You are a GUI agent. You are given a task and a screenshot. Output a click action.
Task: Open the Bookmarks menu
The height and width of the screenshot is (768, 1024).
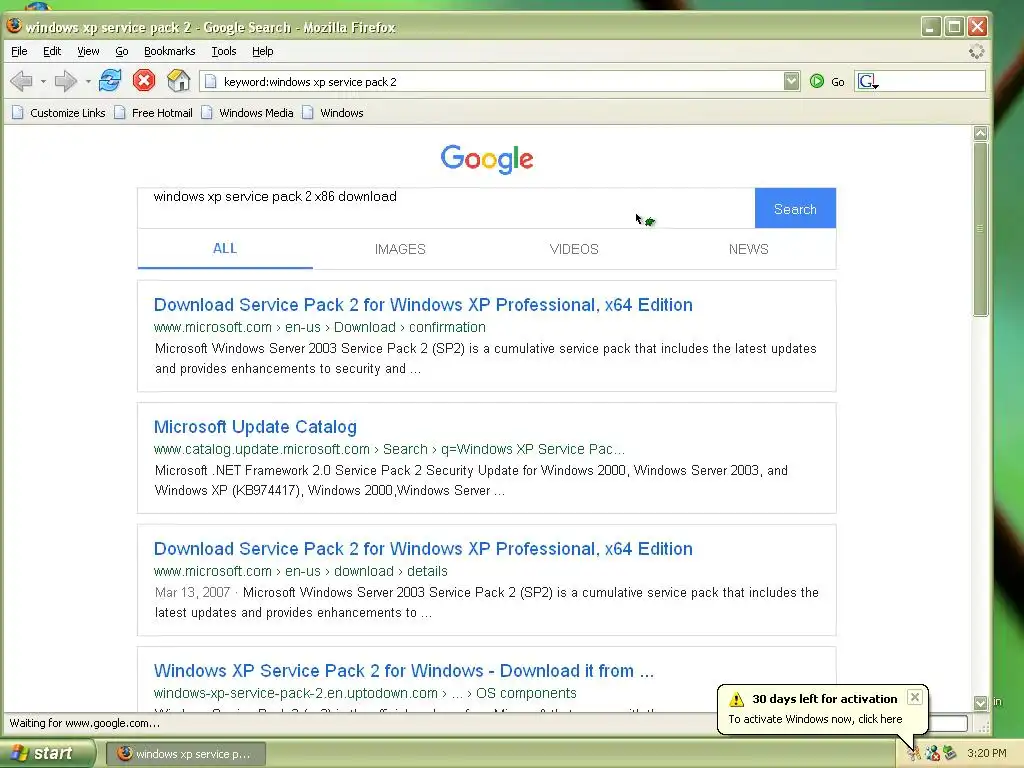[x=169, y=51]
